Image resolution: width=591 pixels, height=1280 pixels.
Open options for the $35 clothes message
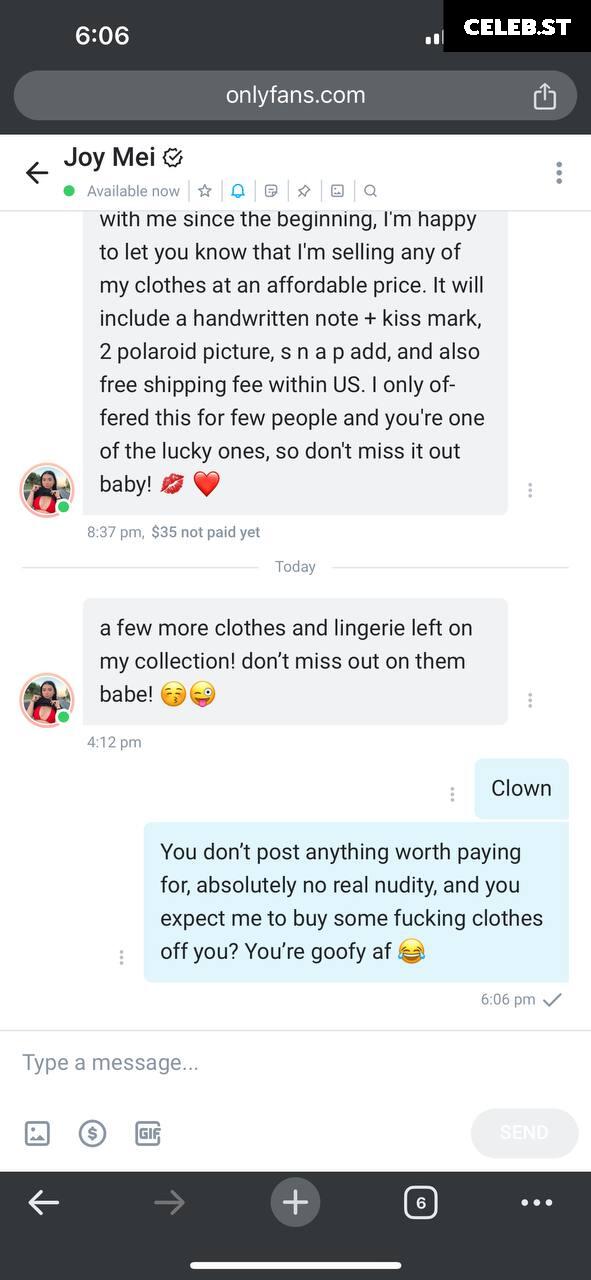(x=530, y=490)
